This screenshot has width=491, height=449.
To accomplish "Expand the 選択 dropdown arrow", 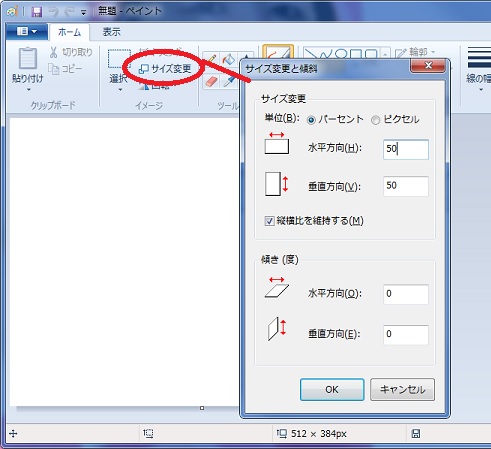I will [x=120, y=90].
